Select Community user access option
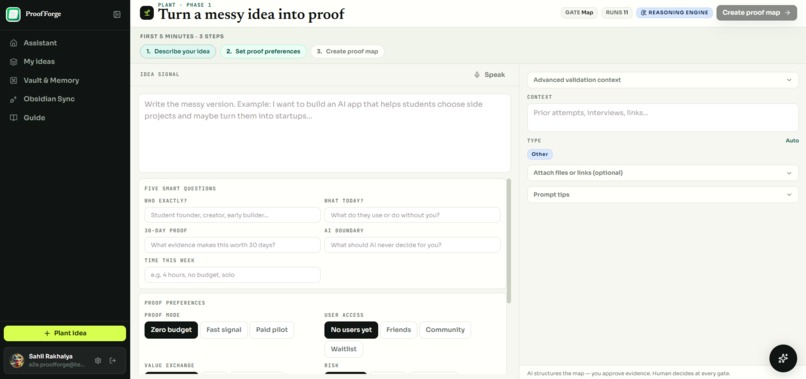 [x=445, y=330]
